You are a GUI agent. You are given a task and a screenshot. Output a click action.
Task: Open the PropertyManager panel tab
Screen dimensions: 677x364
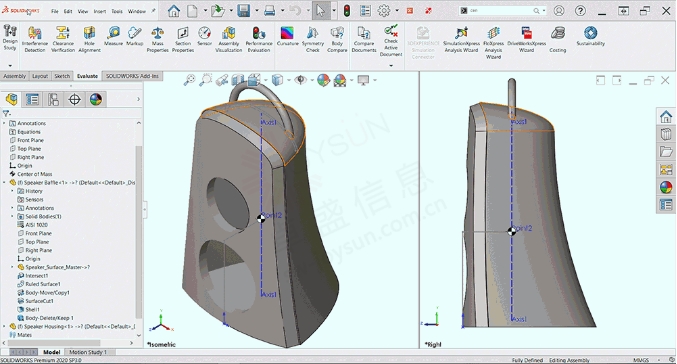click(x=32, y=99)
